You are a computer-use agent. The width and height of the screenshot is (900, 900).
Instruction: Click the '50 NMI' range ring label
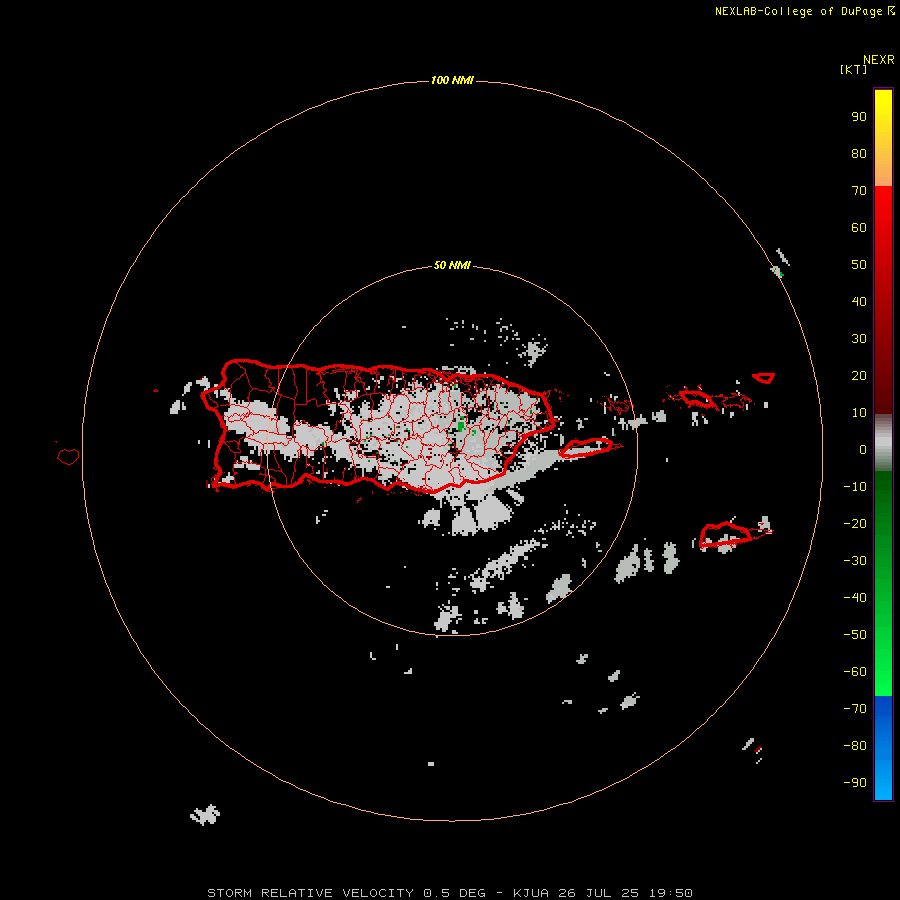452,265
